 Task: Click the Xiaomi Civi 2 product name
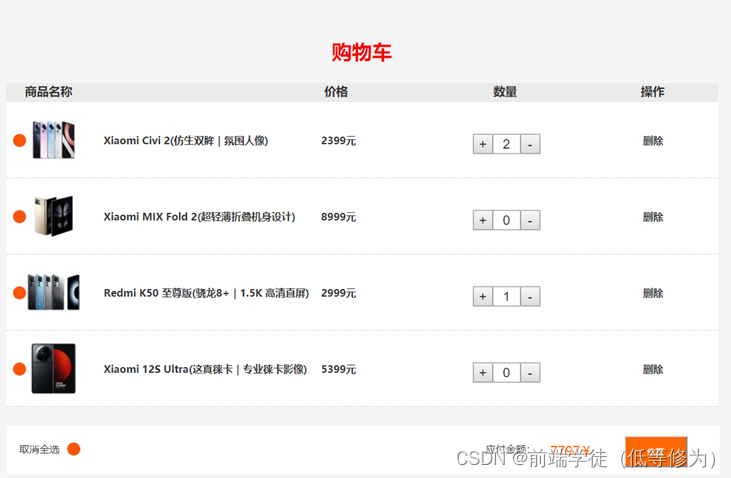186,141
